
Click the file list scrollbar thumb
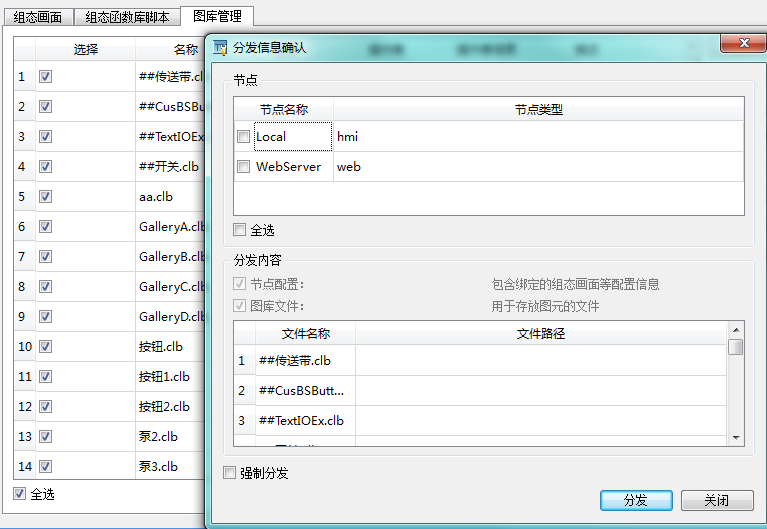[736, 347]
